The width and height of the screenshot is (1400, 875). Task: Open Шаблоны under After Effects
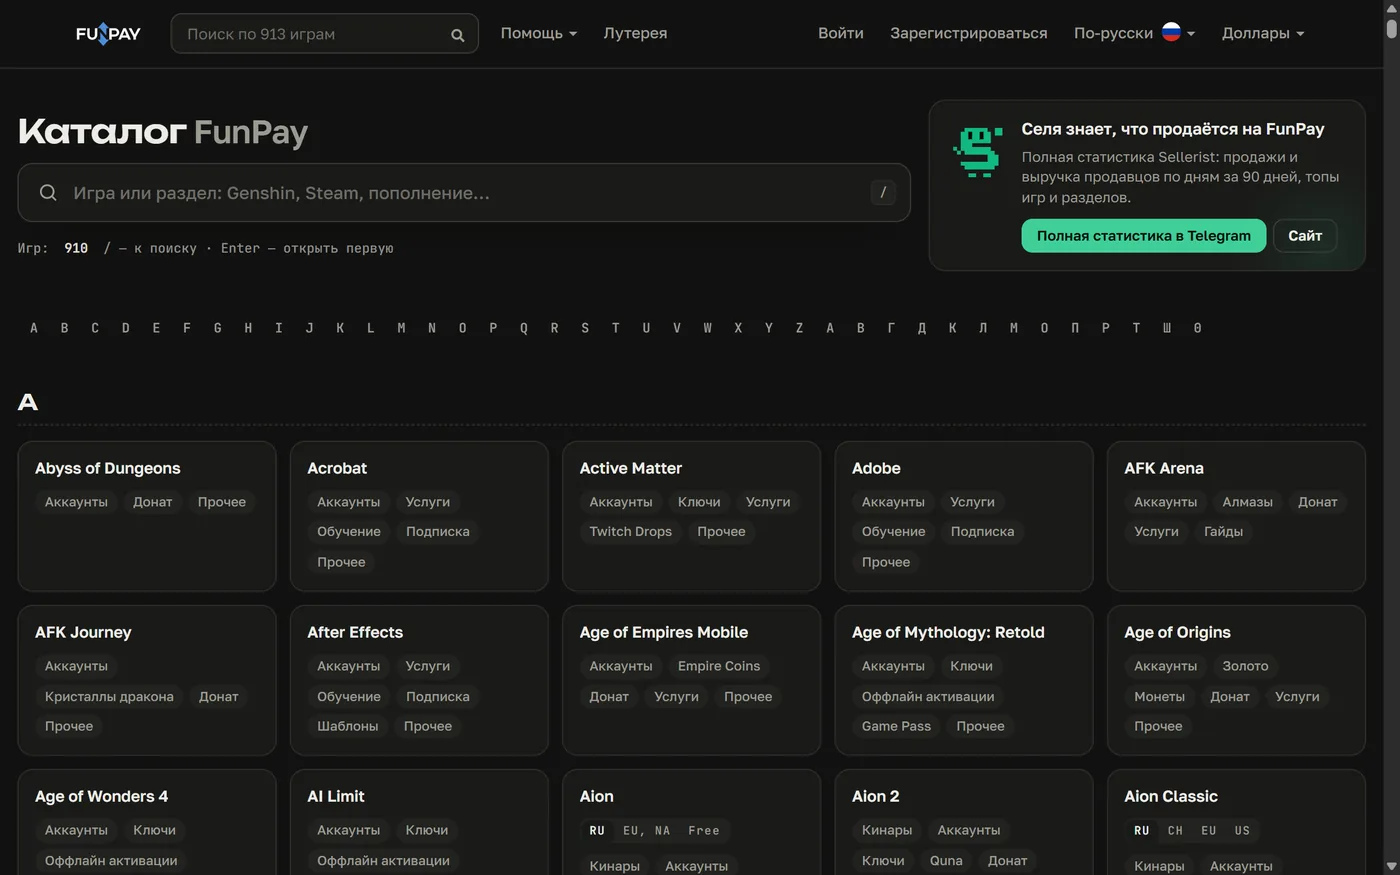(x=348, y=727)
